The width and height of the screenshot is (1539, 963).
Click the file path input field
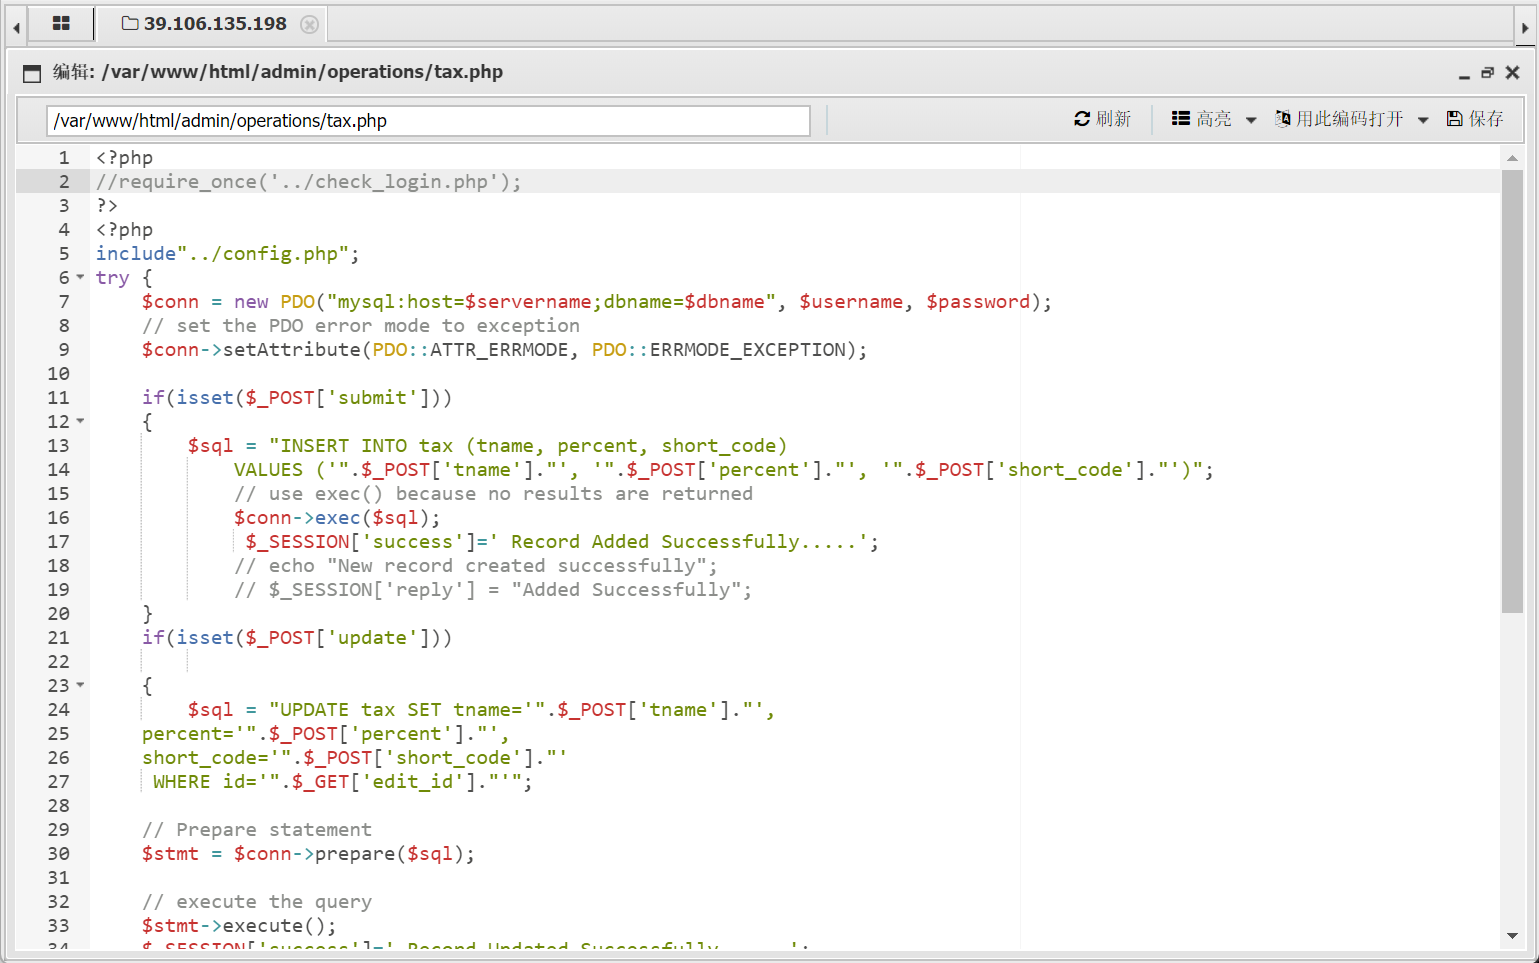pyautogui.click(x=428, y=121)
